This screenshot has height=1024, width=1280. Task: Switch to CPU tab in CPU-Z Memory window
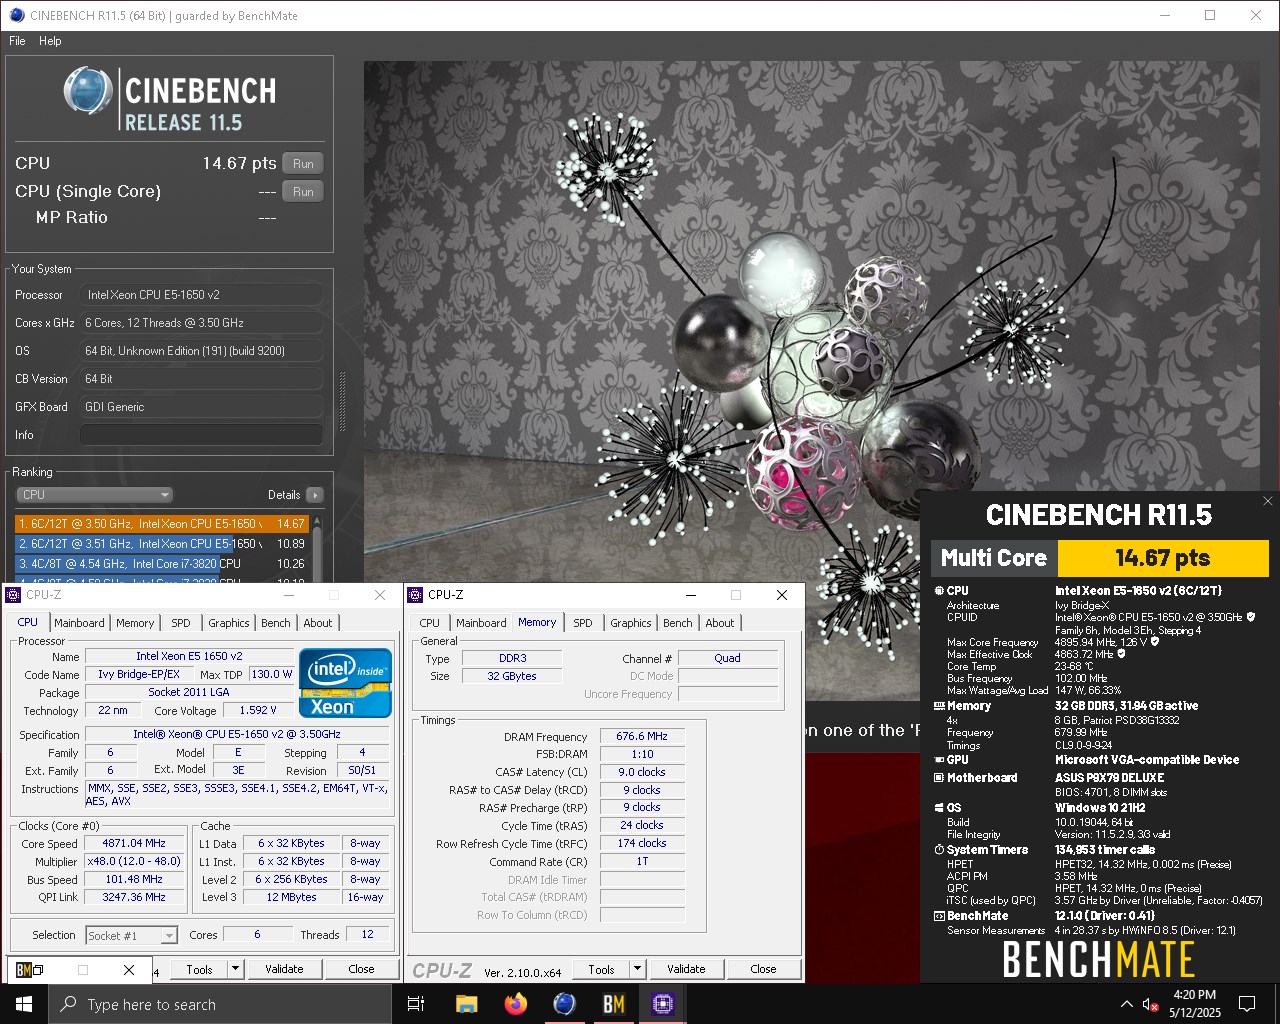pyautogui.click(x=430, y=623)
